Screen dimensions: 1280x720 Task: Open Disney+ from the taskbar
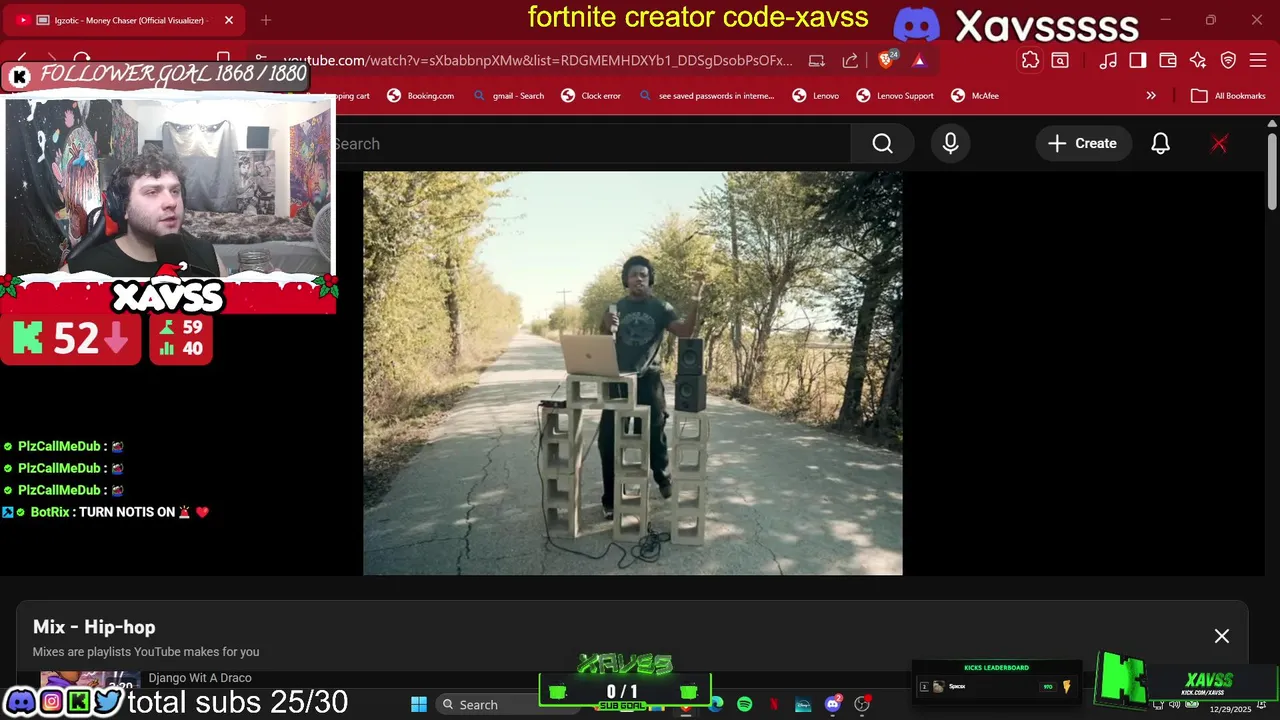(803, 705)
